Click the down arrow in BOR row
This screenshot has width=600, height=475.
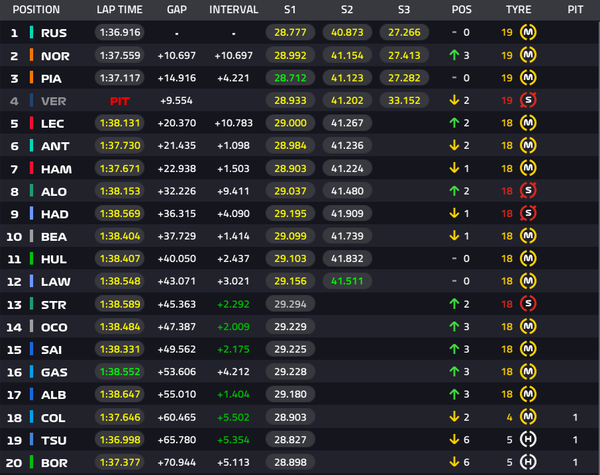[454, 462]
